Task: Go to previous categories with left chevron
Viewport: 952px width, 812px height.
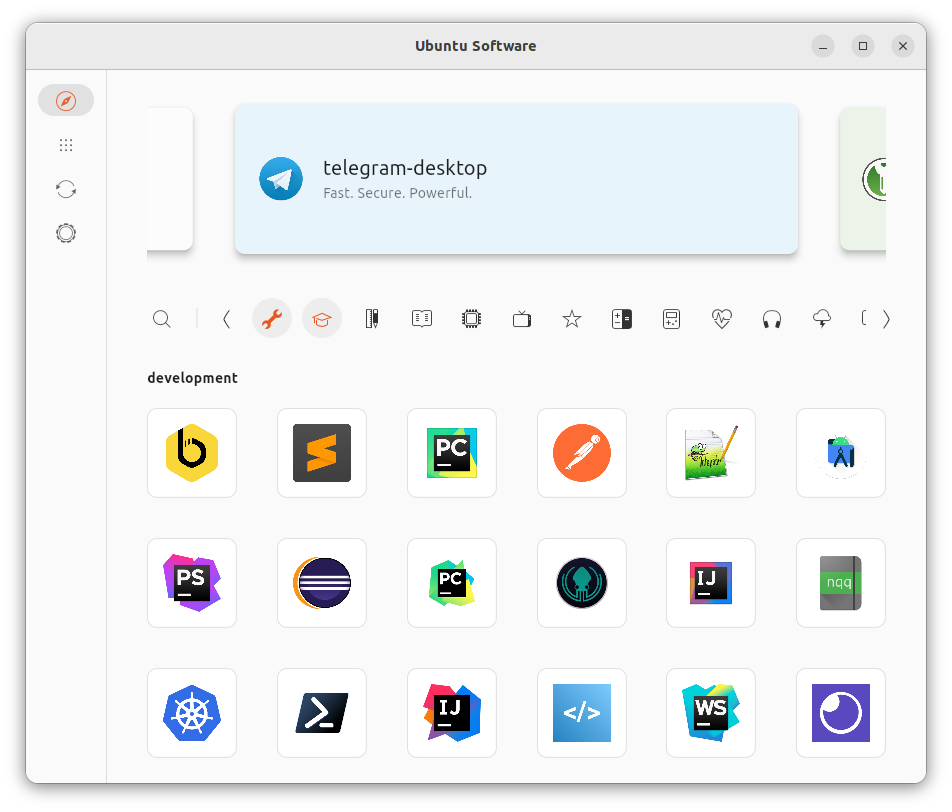Action: (x=226, y=319)
